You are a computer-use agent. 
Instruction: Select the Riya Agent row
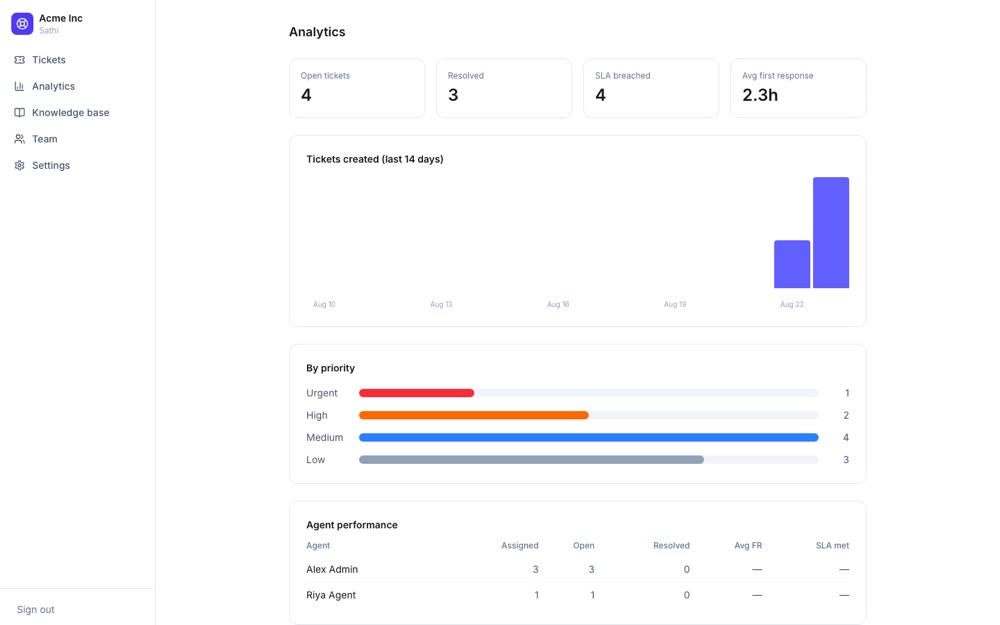pos(578,595)
